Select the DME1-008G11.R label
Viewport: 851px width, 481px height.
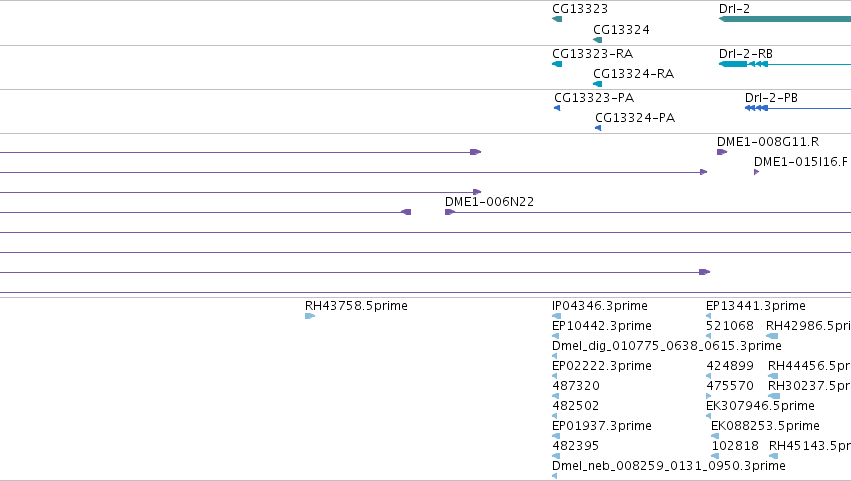point(767,142)
